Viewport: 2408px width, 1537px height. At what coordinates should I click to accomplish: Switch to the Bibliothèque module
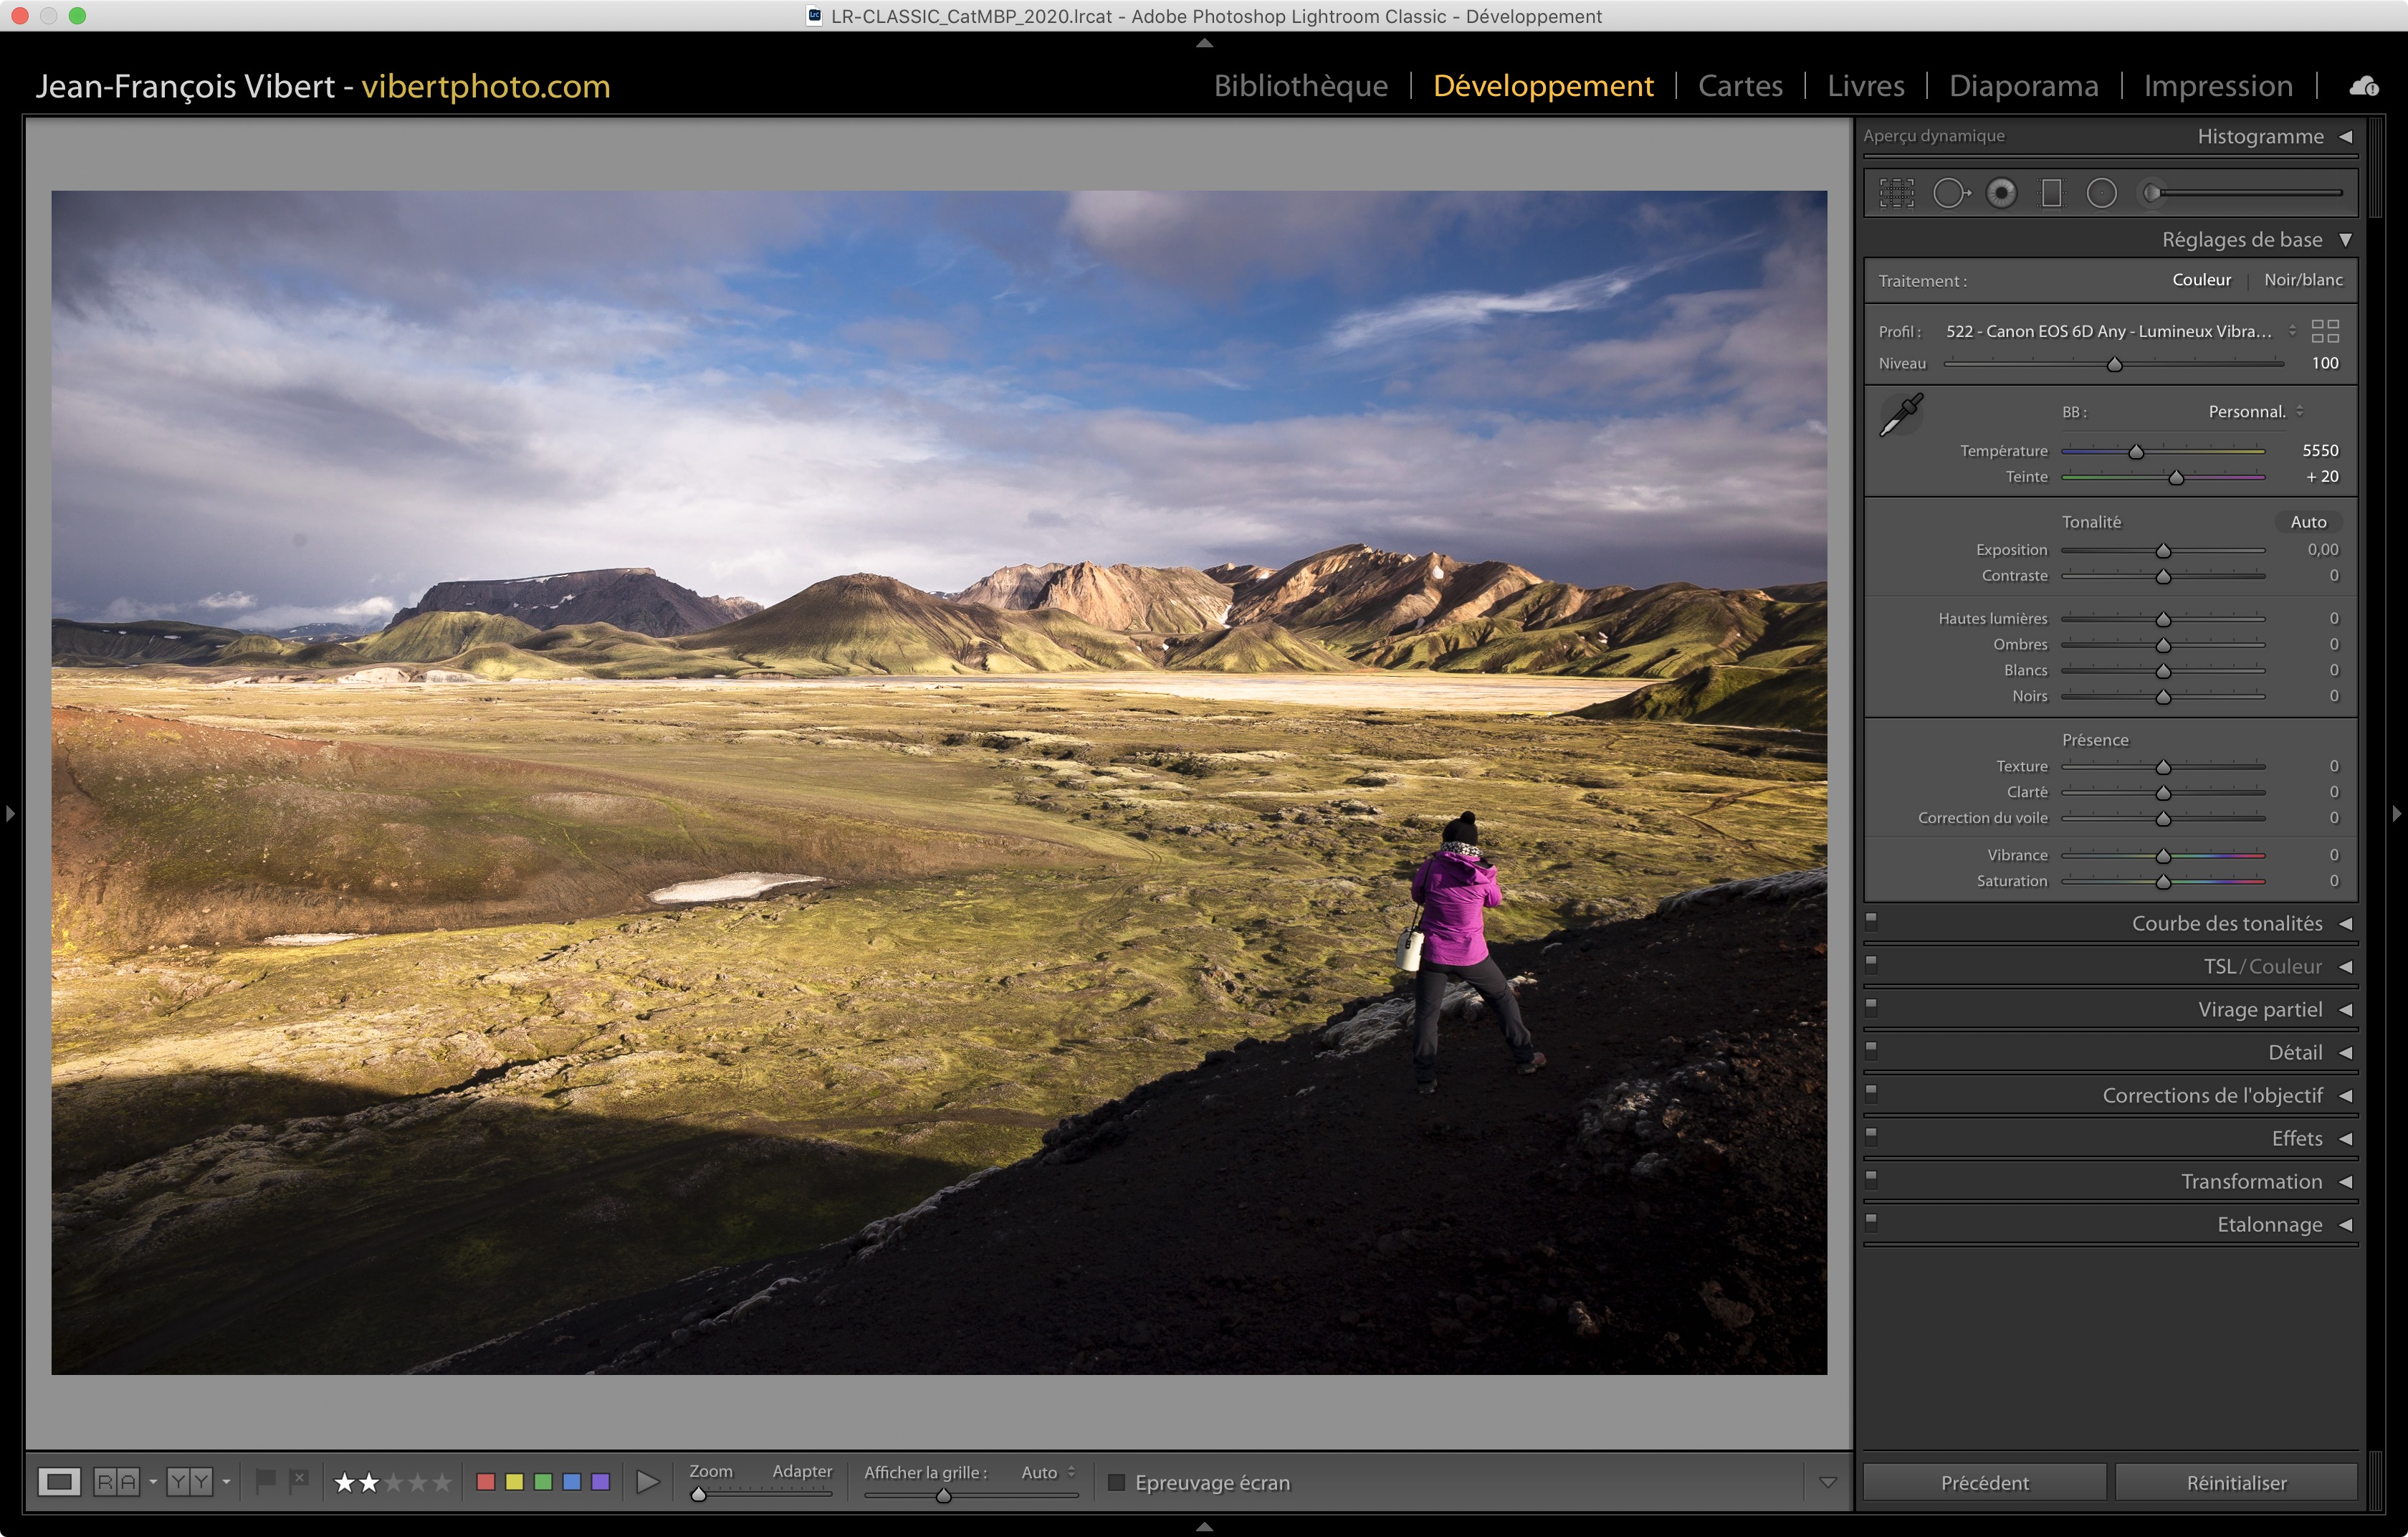click(1300, 86)
